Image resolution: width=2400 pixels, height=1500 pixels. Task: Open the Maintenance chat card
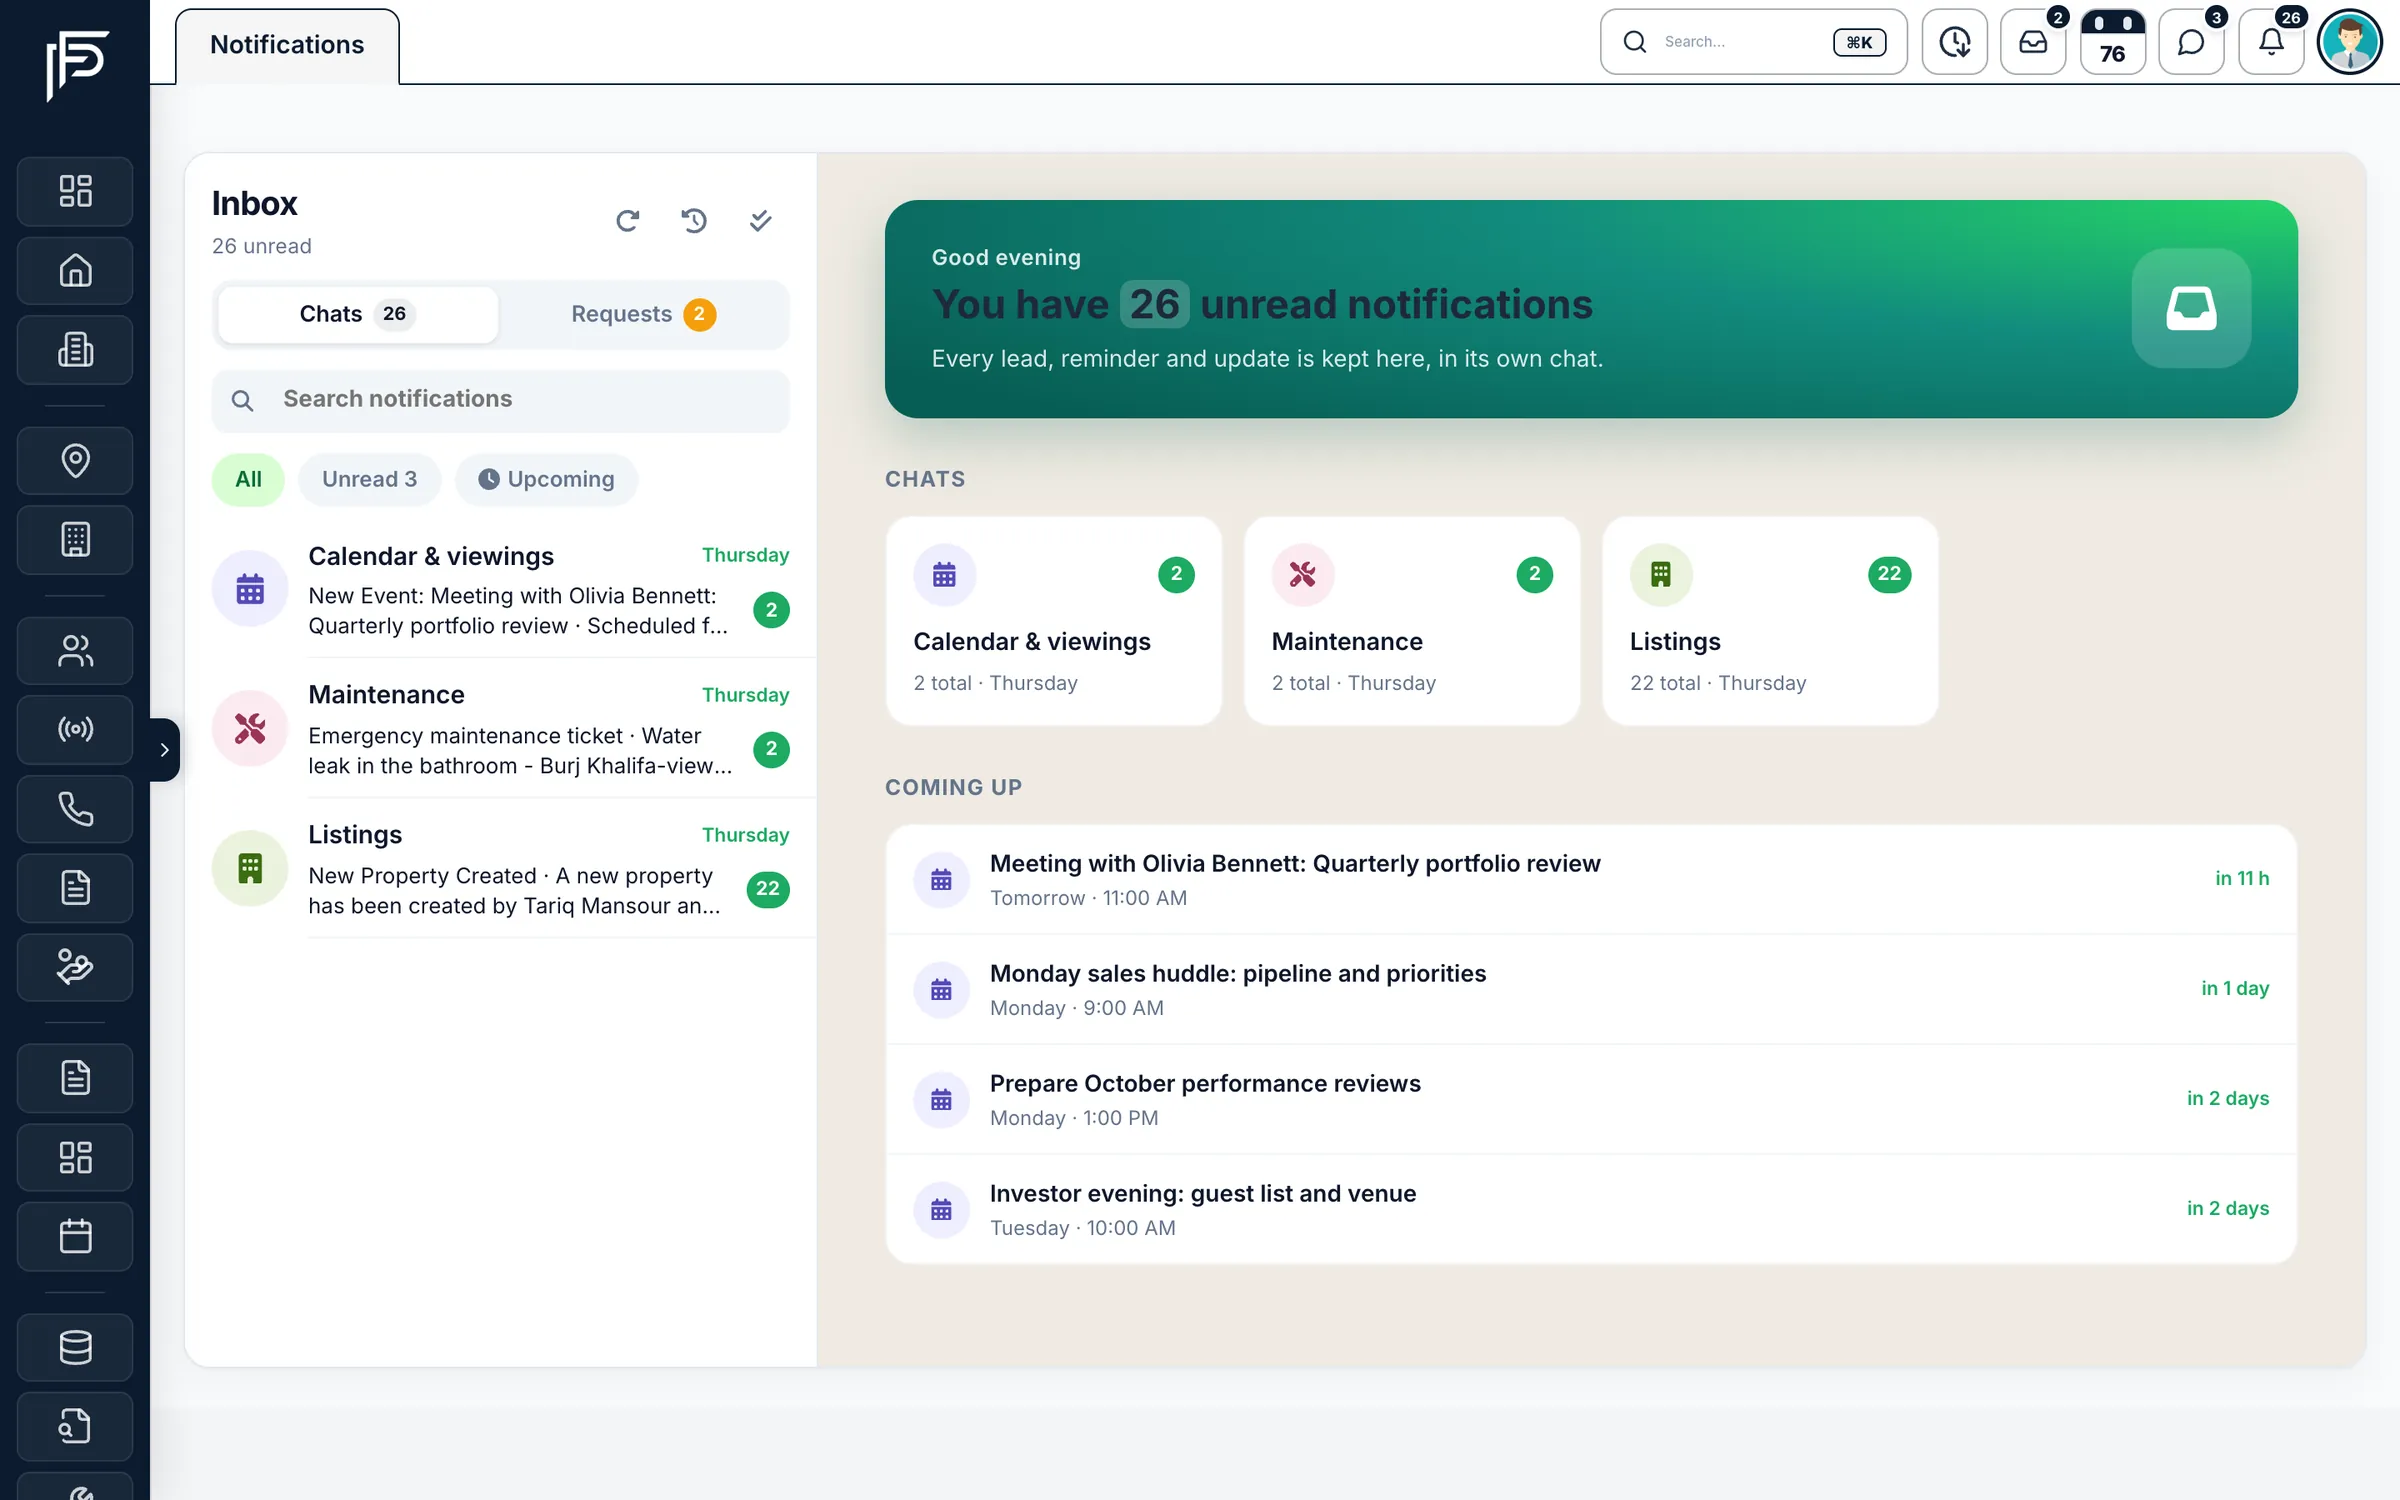pos(1411,620)
